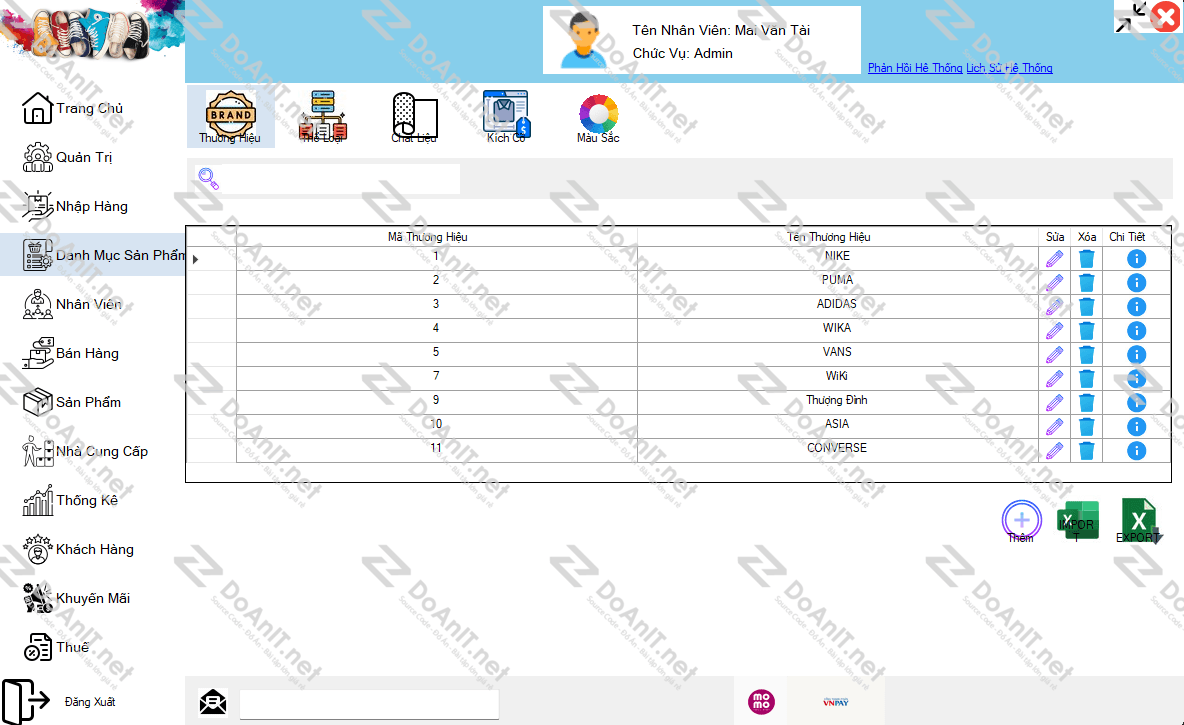Screen dimensions: 1184x725
Task: Edit the VANS brand row
Action: 1054,354
